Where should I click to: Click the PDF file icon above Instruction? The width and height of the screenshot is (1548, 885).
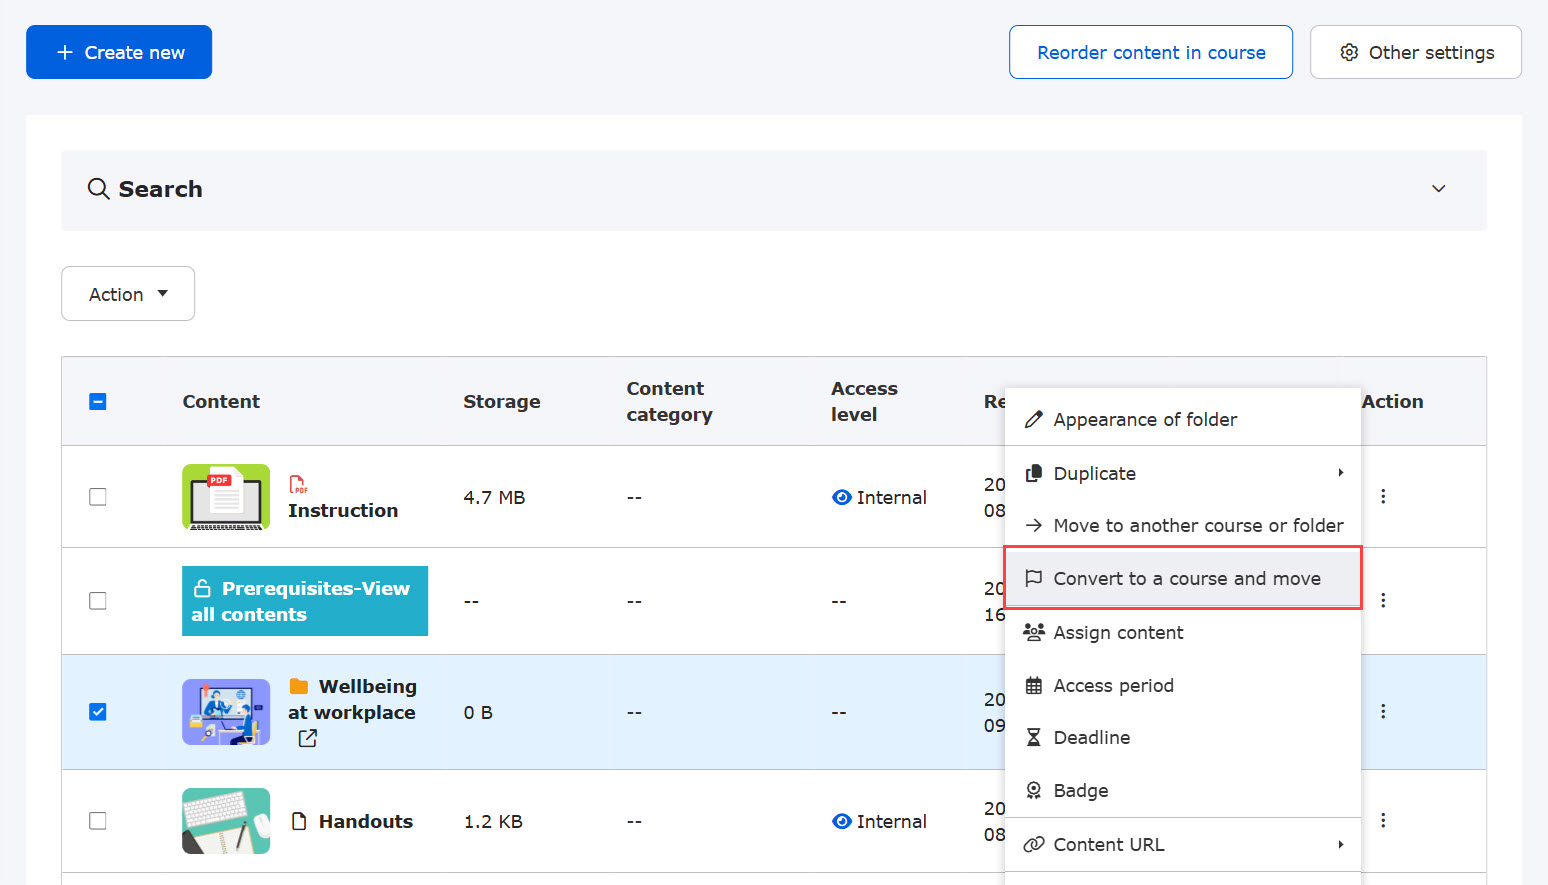click(298, 484)
